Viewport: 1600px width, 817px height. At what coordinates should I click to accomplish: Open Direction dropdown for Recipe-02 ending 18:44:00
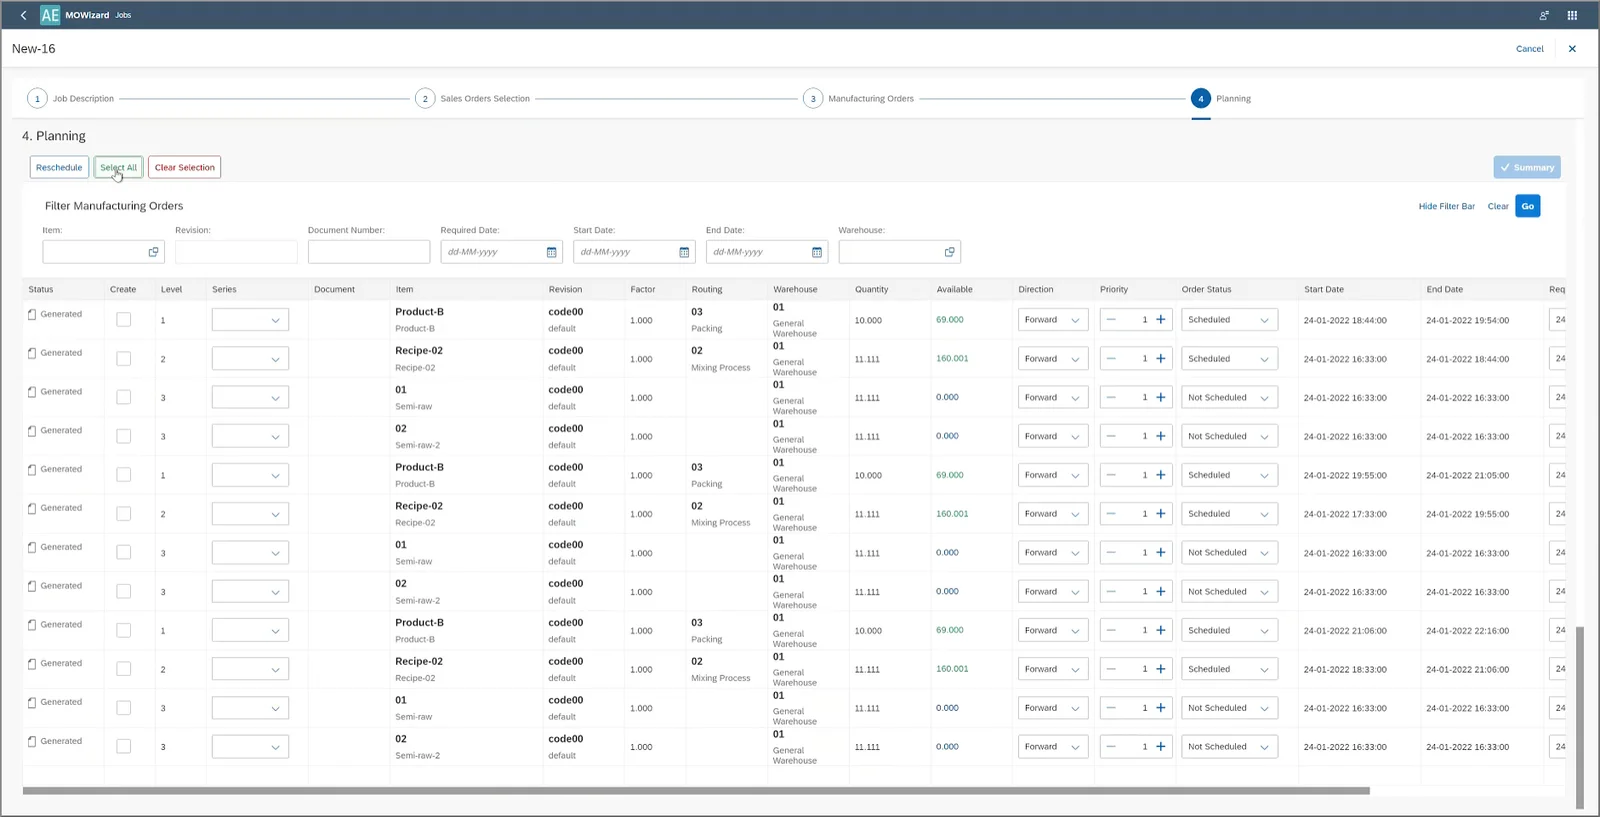1053,359
